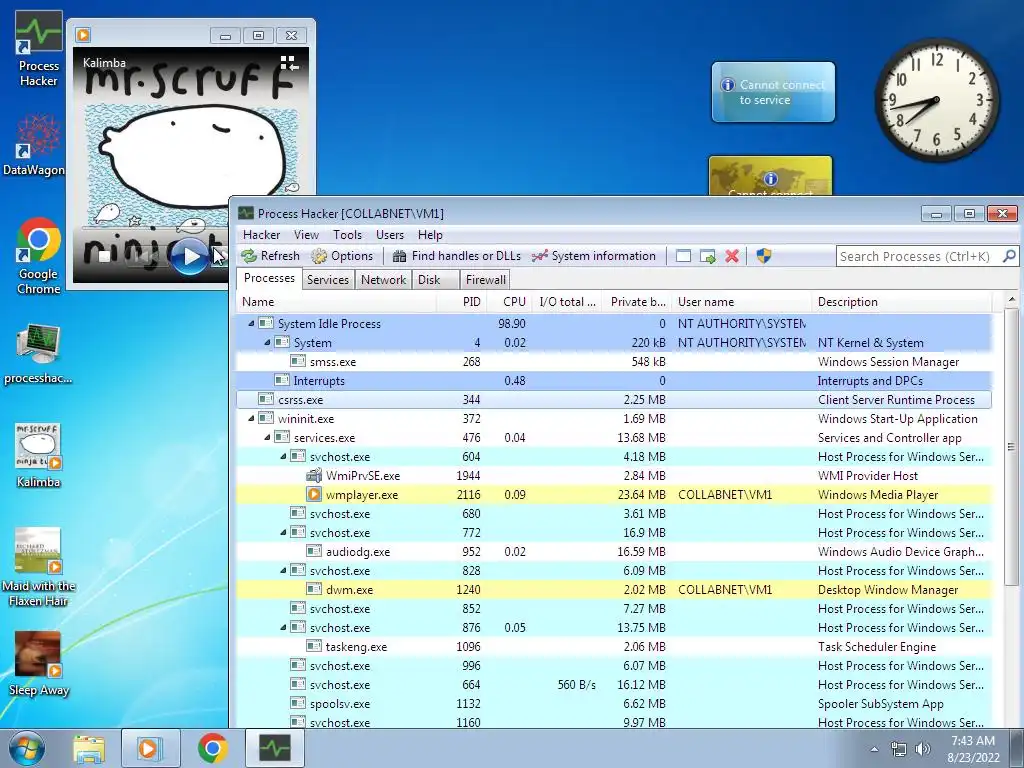
Task: Select the dwm.exe process row
Action: coord(614,590)
